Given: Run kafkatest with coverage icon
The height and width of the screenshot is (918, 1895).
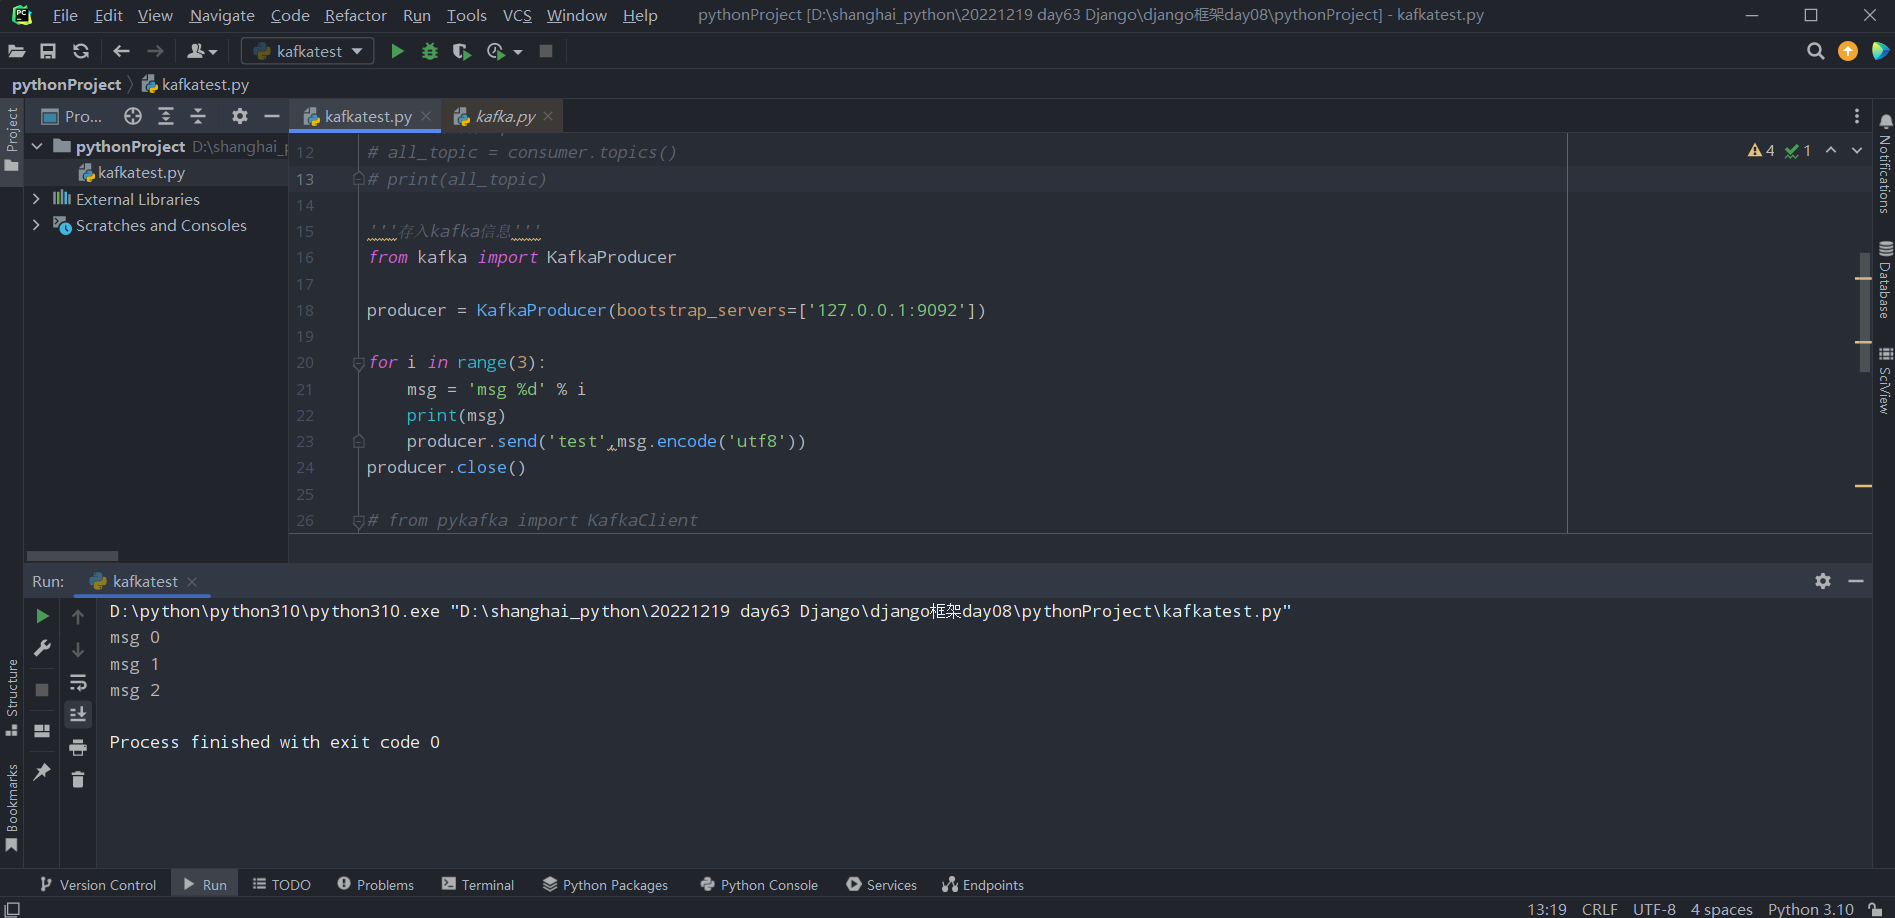Looking at the screenshot, I should pos(461,51).
